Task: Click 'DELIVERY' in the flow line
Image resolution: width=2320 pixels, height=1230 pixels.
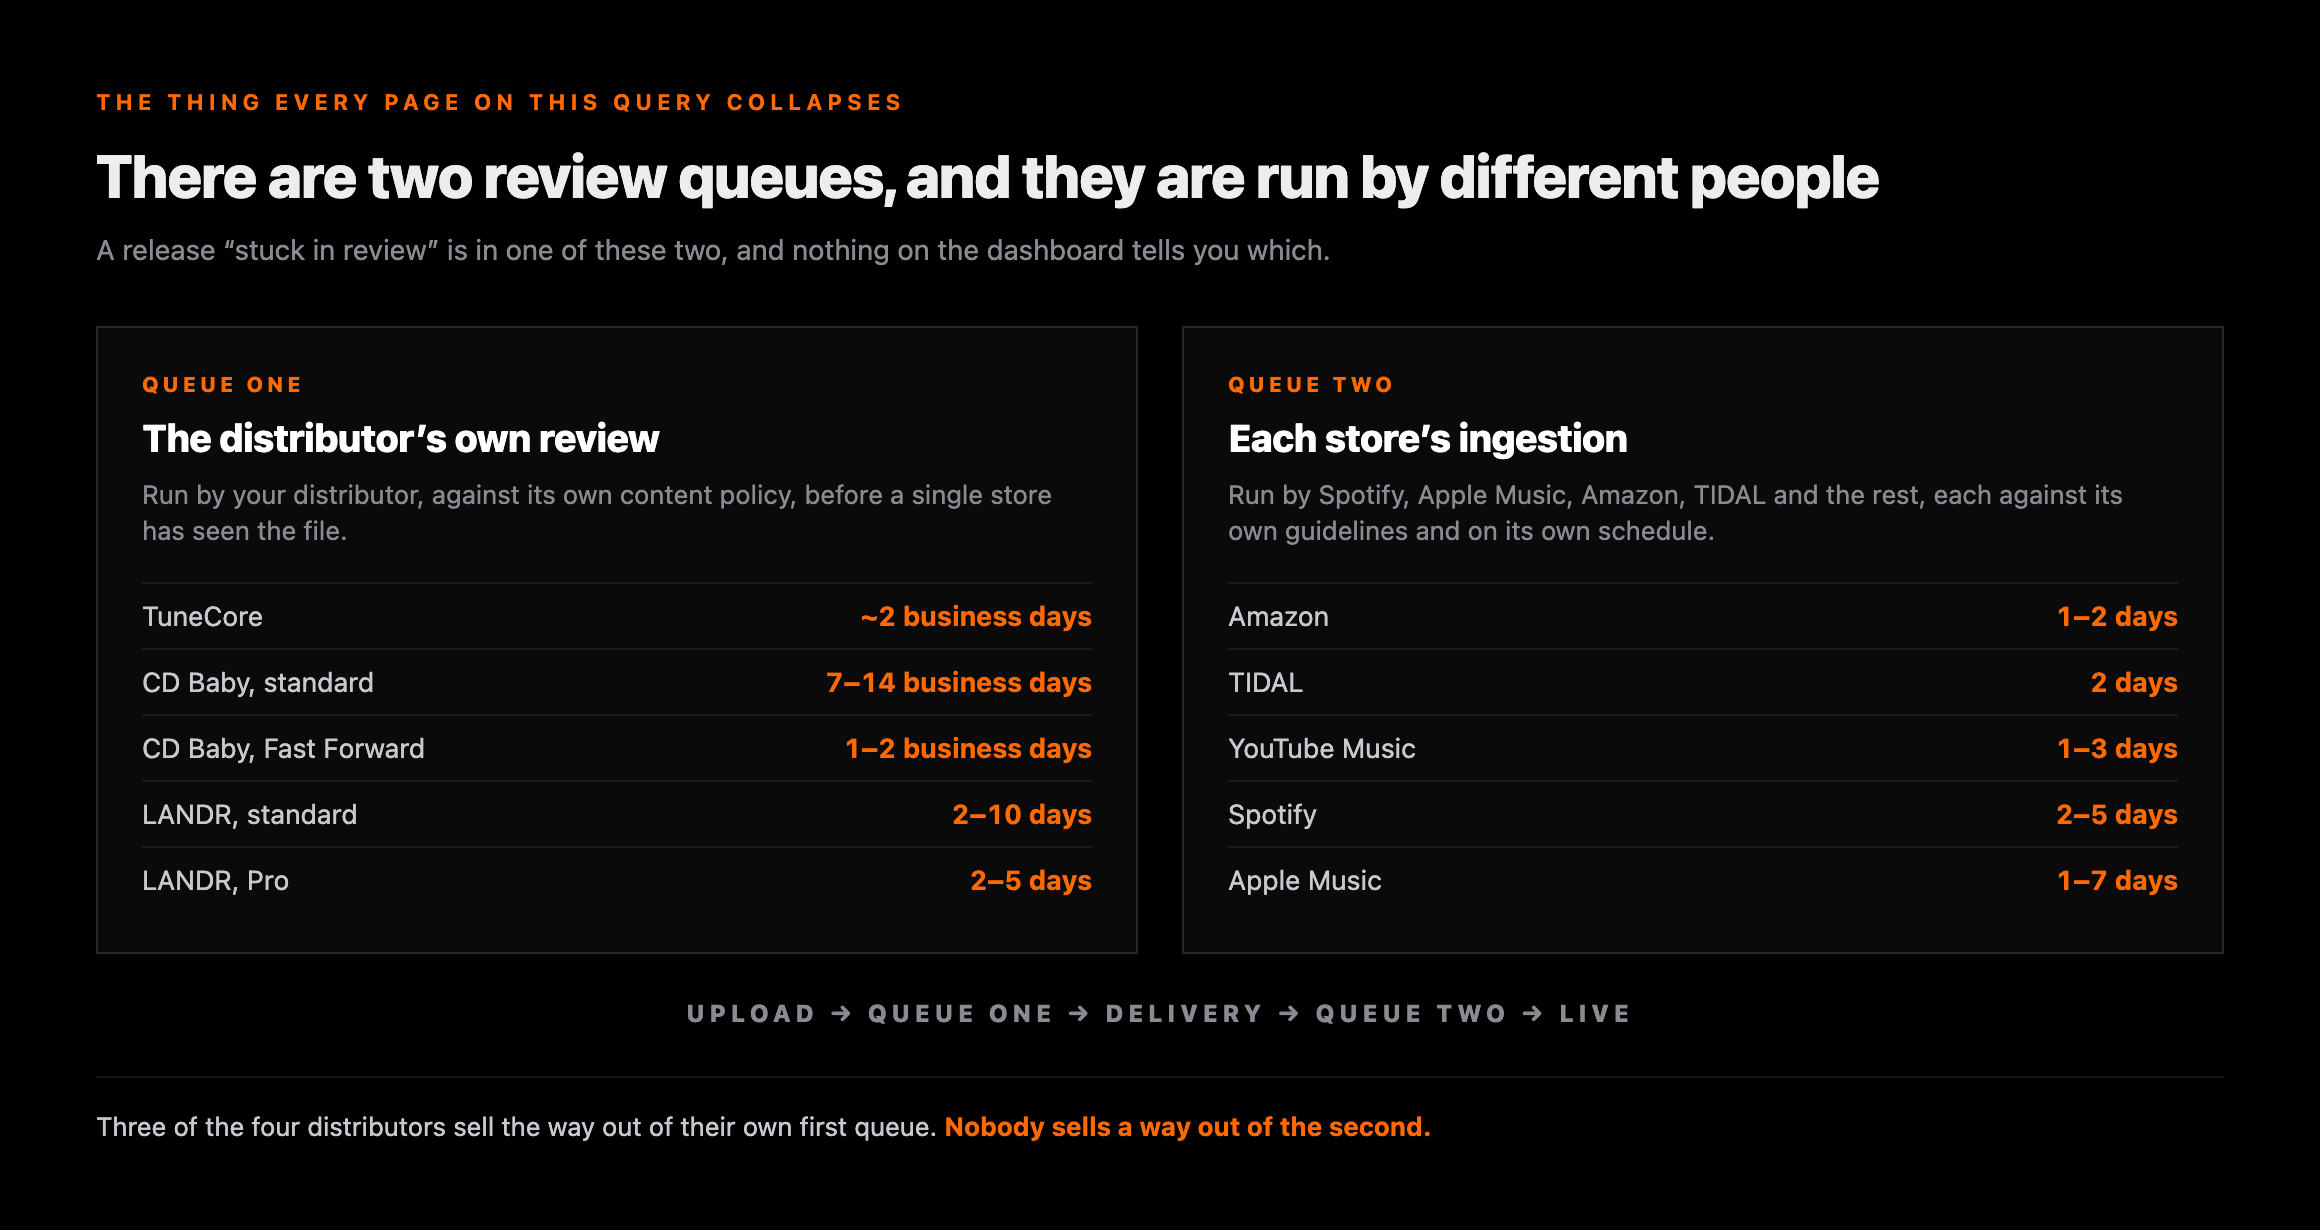Action: (x=1184, y=1014)
